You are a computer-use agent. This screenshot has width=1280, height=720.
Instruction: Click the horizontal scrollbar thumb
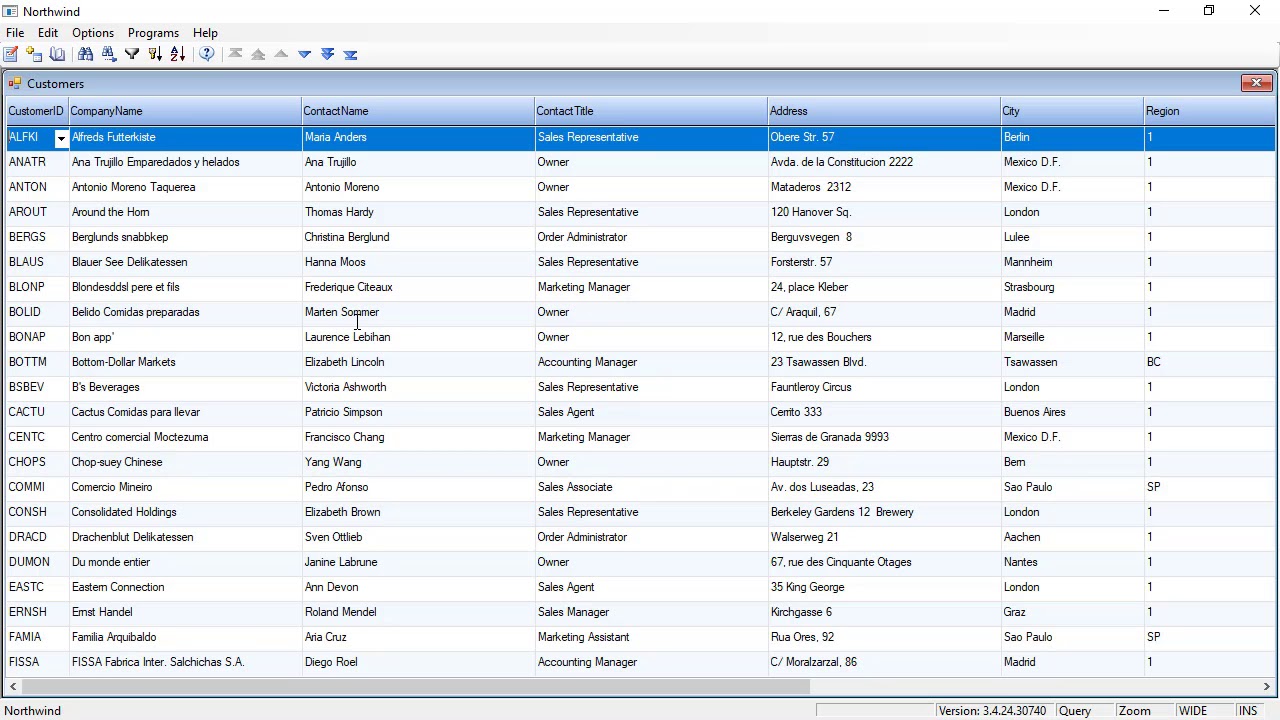coord(415,686)
